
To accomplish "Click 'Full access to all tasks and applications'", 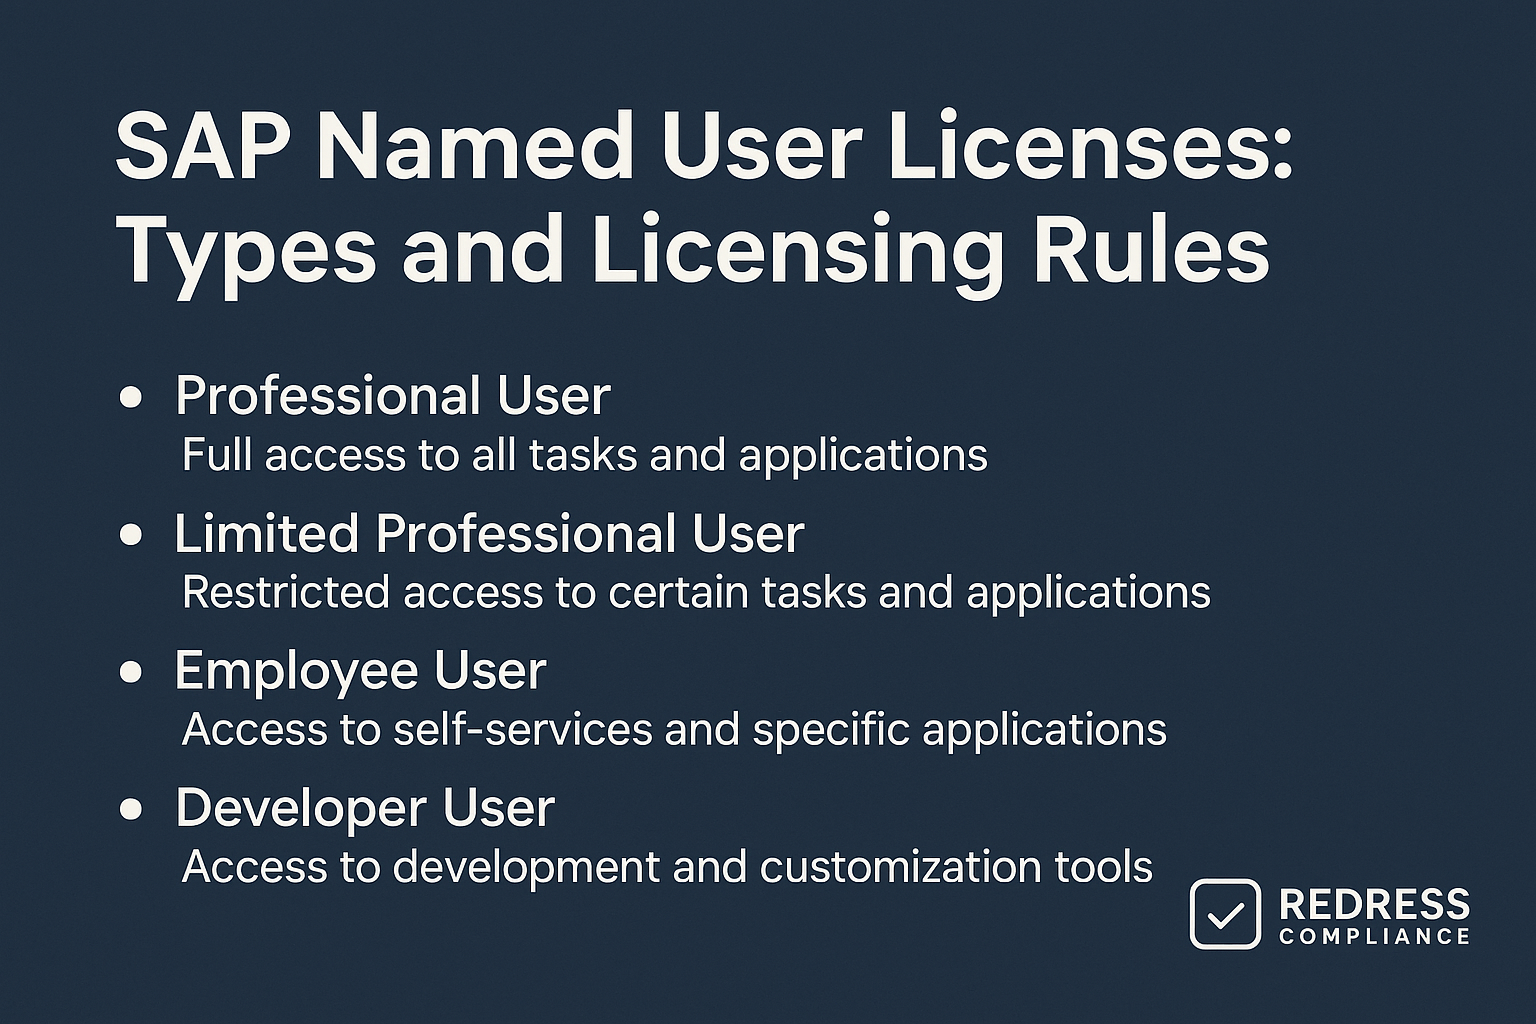I will [x=584, y=455].
